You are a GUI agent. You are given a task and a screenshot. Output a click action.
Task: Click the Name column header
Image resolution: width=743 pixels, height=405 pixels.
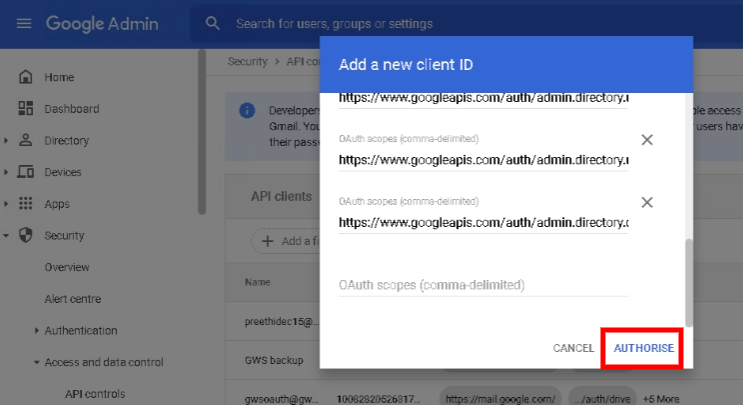tap(257, 282)
